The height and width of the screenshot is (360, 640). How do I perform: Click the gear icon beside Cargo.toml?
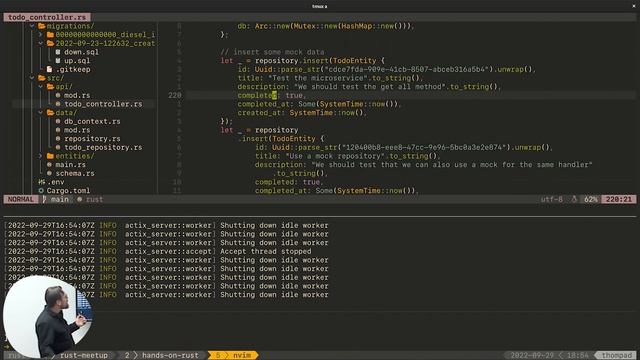(41, 191)
